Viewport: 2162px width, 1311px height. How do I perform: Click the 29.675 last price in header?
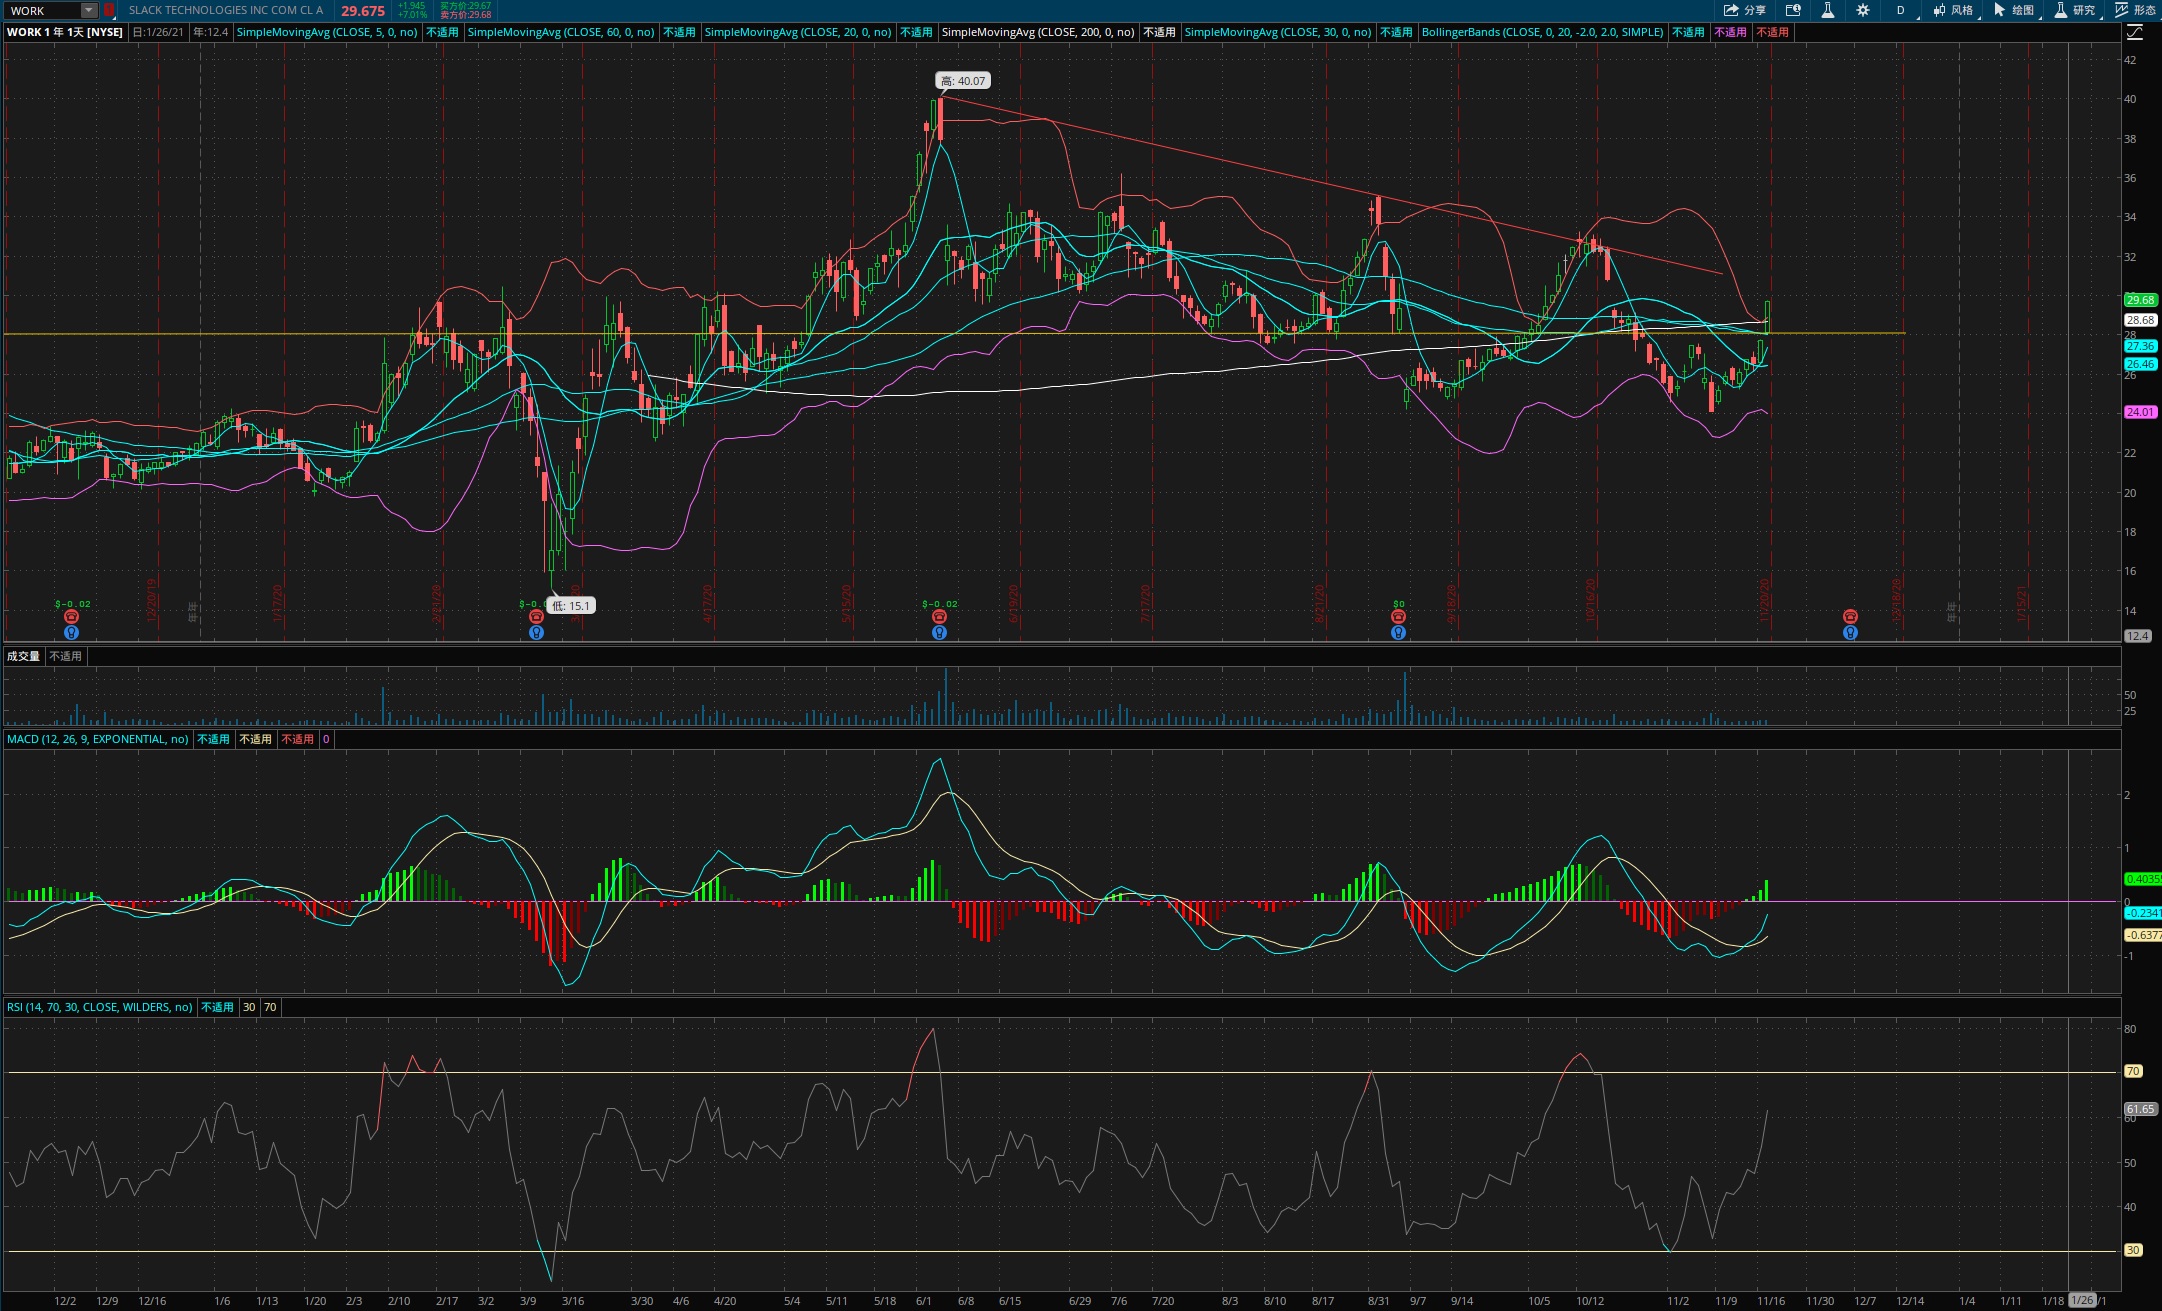point(363,11)
